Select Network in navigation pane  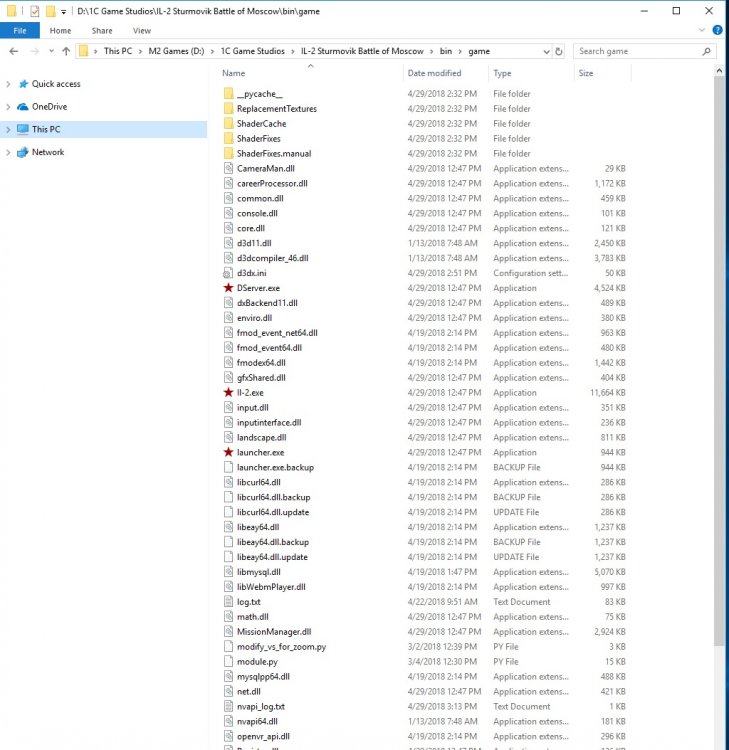48,152
